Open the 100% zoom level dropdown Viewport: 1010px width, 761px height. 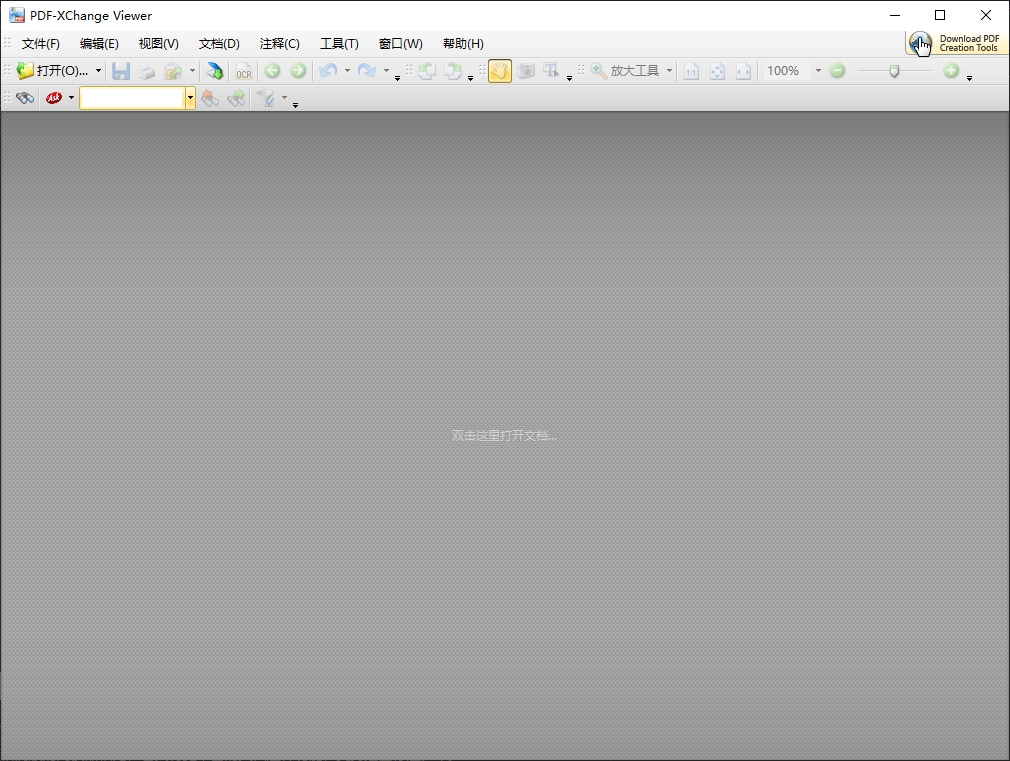[x=817, y=71]
